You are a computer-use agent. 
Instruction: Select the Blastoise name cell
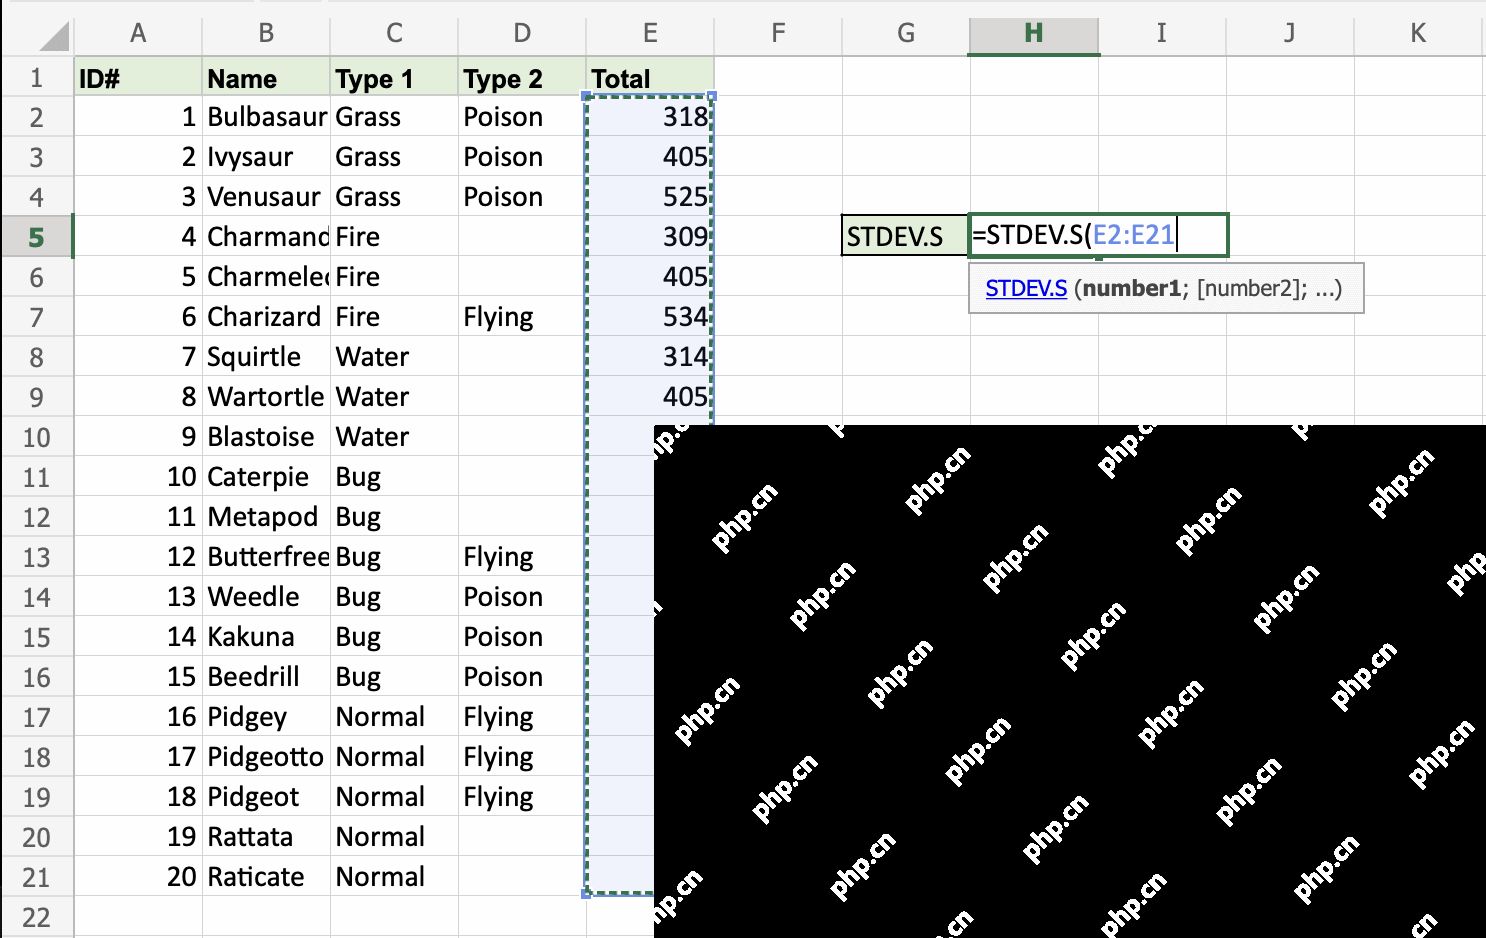pyautogui.click(x=266, y=437)
